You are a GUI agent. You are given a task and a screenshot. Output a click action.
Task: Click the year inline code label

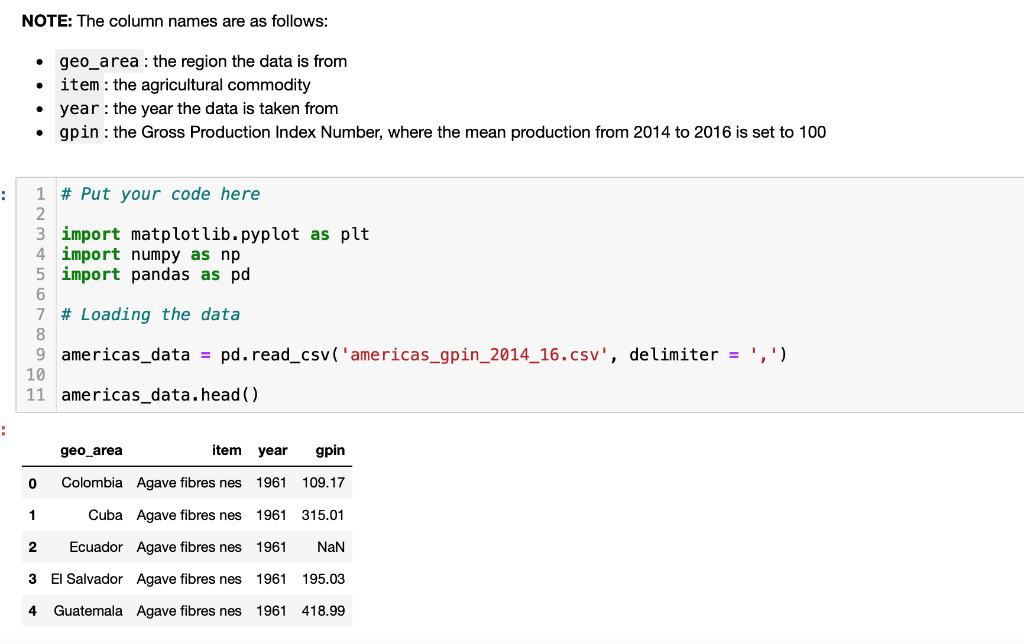79,108
